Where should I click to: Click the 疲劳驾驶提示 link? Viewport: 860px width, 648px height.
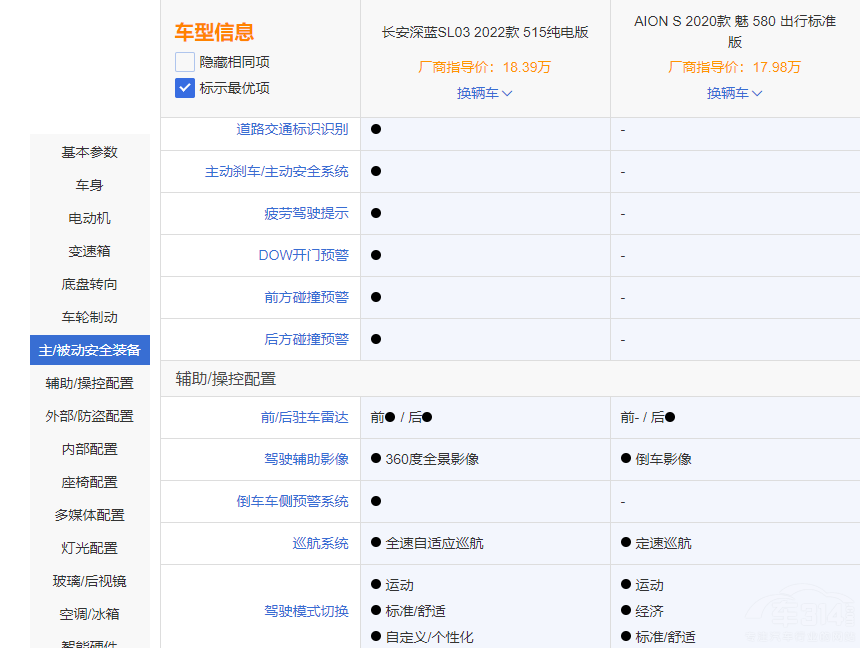[x=306, y=214]
